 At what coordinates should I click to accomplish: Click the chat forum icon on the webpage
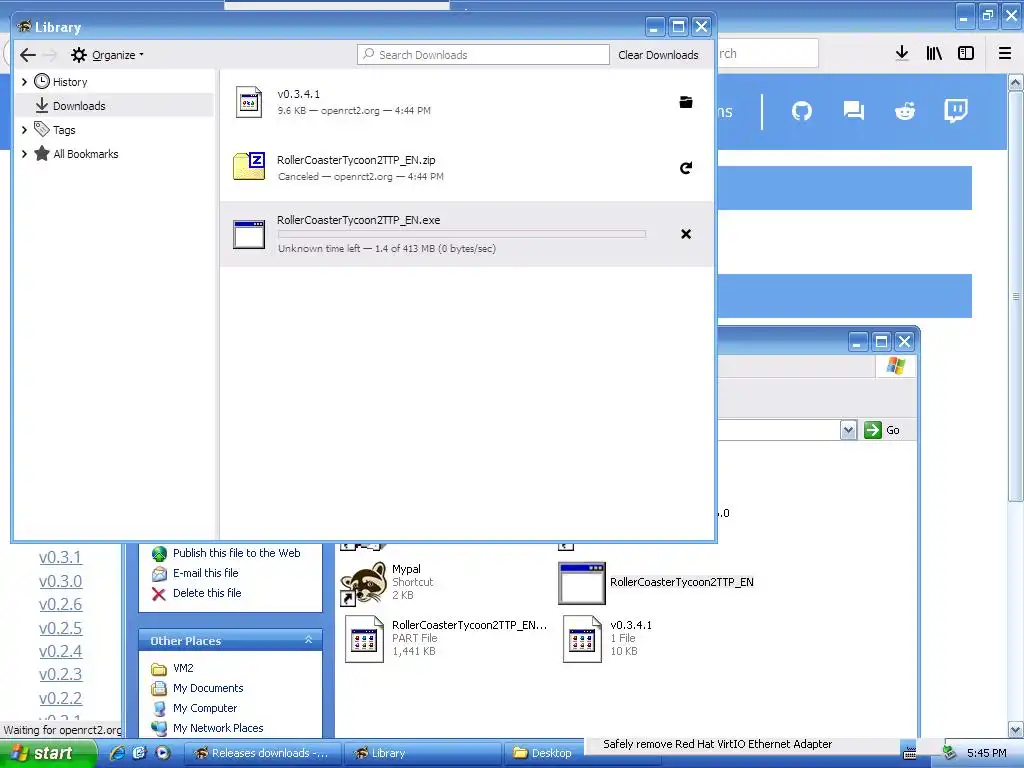[x=854, y=111]
